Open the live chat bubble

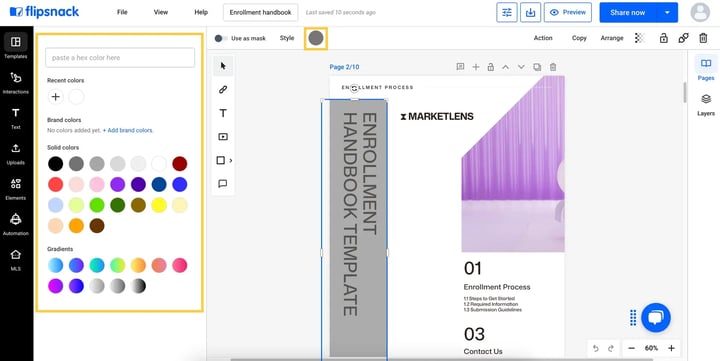[x=656, y=317]
